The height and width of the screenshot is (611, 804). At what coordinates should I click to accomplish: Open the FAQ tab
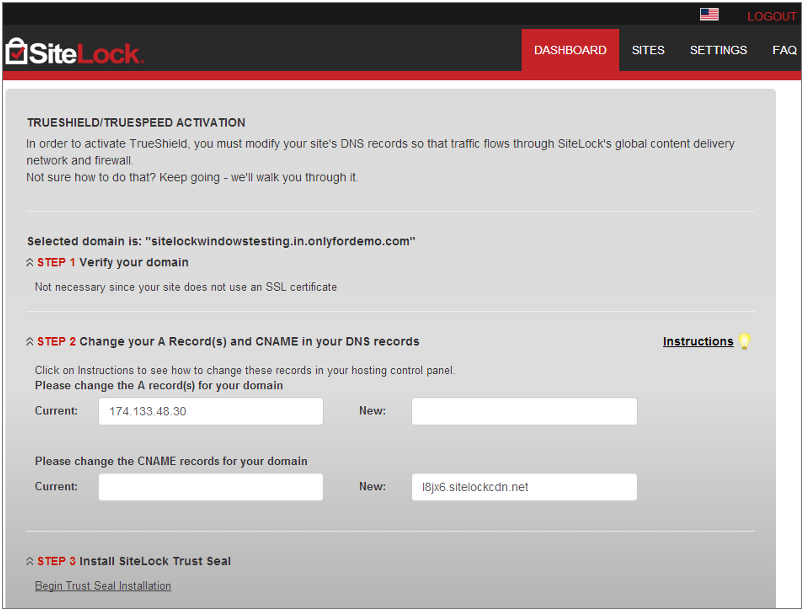coord(784,50)
